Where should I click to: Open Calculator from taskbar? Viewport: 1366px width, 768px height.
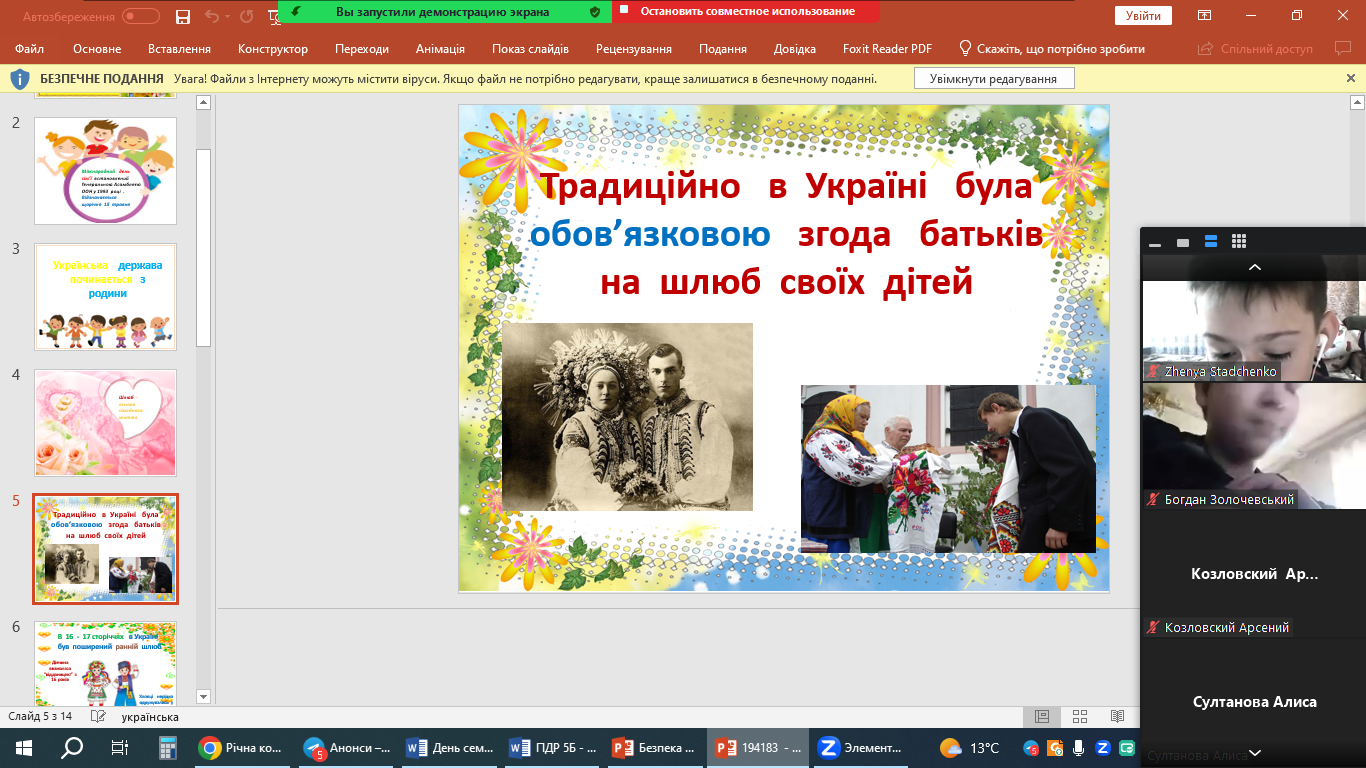point(168,747)
